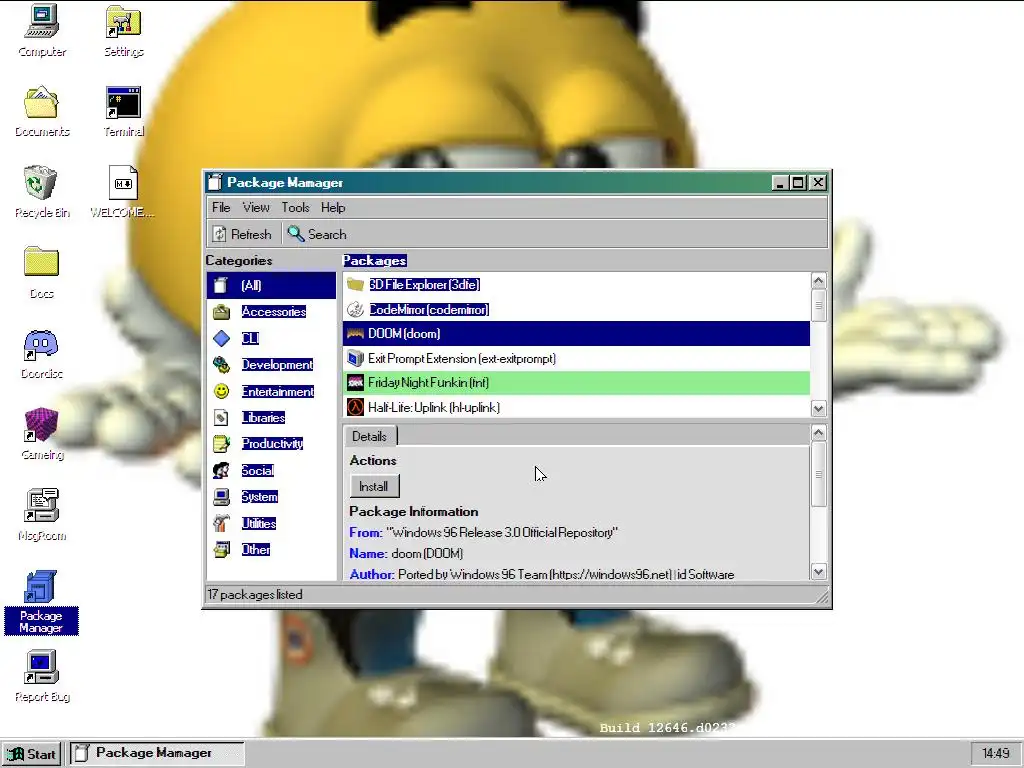Open the View menu

point(256,207)
